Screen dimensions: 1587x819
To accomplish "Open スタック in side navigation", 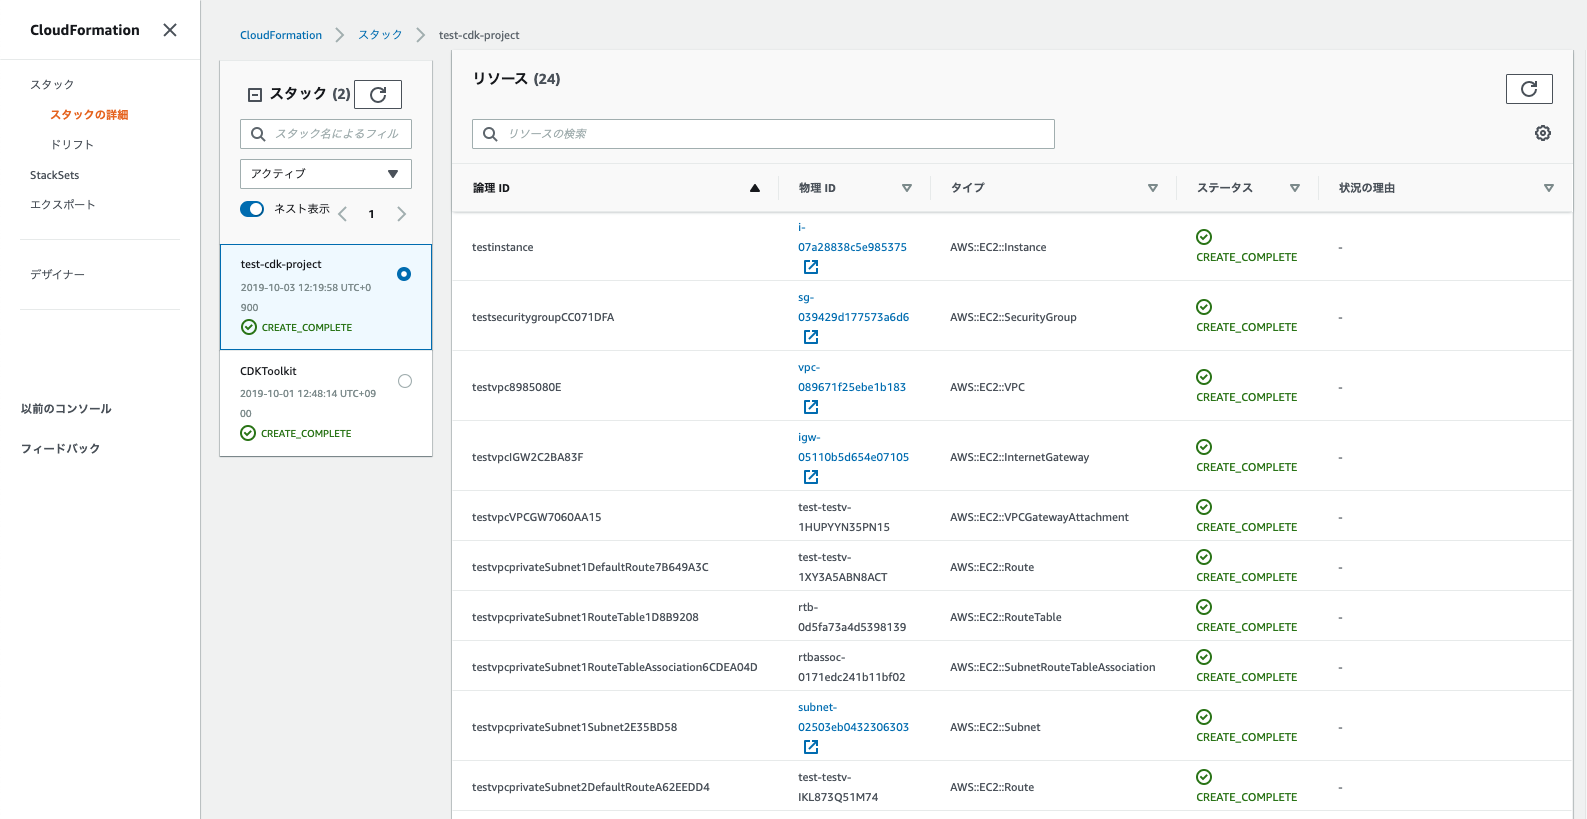I will [x=52, y=85].
